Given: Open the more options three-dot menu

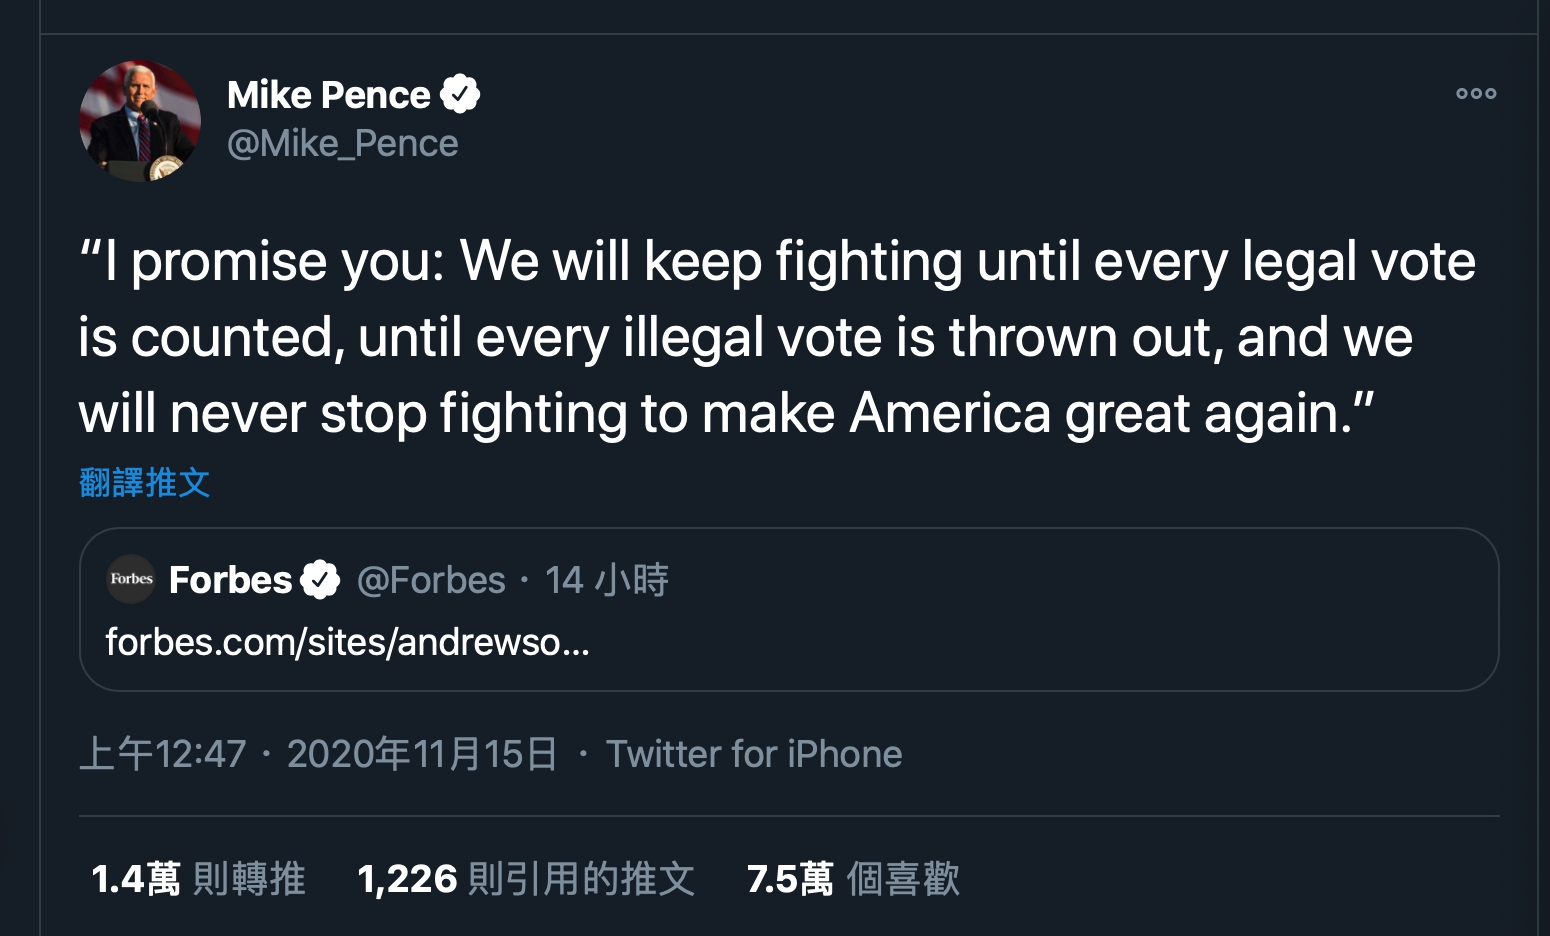Looking at the screenshot, I should (1475, 94).
